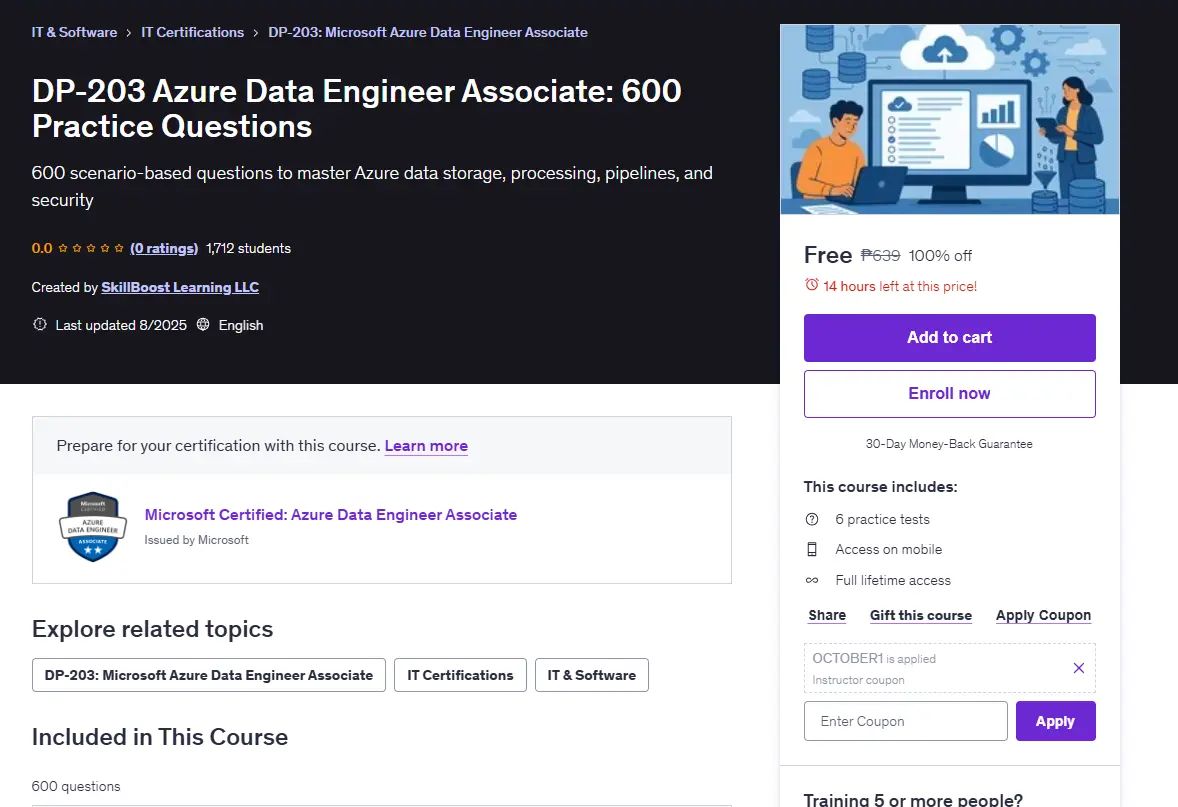The width and height of the screenshot is (1178, 807).
Task: Click the 'Free' price text
Action: point(828,255)
